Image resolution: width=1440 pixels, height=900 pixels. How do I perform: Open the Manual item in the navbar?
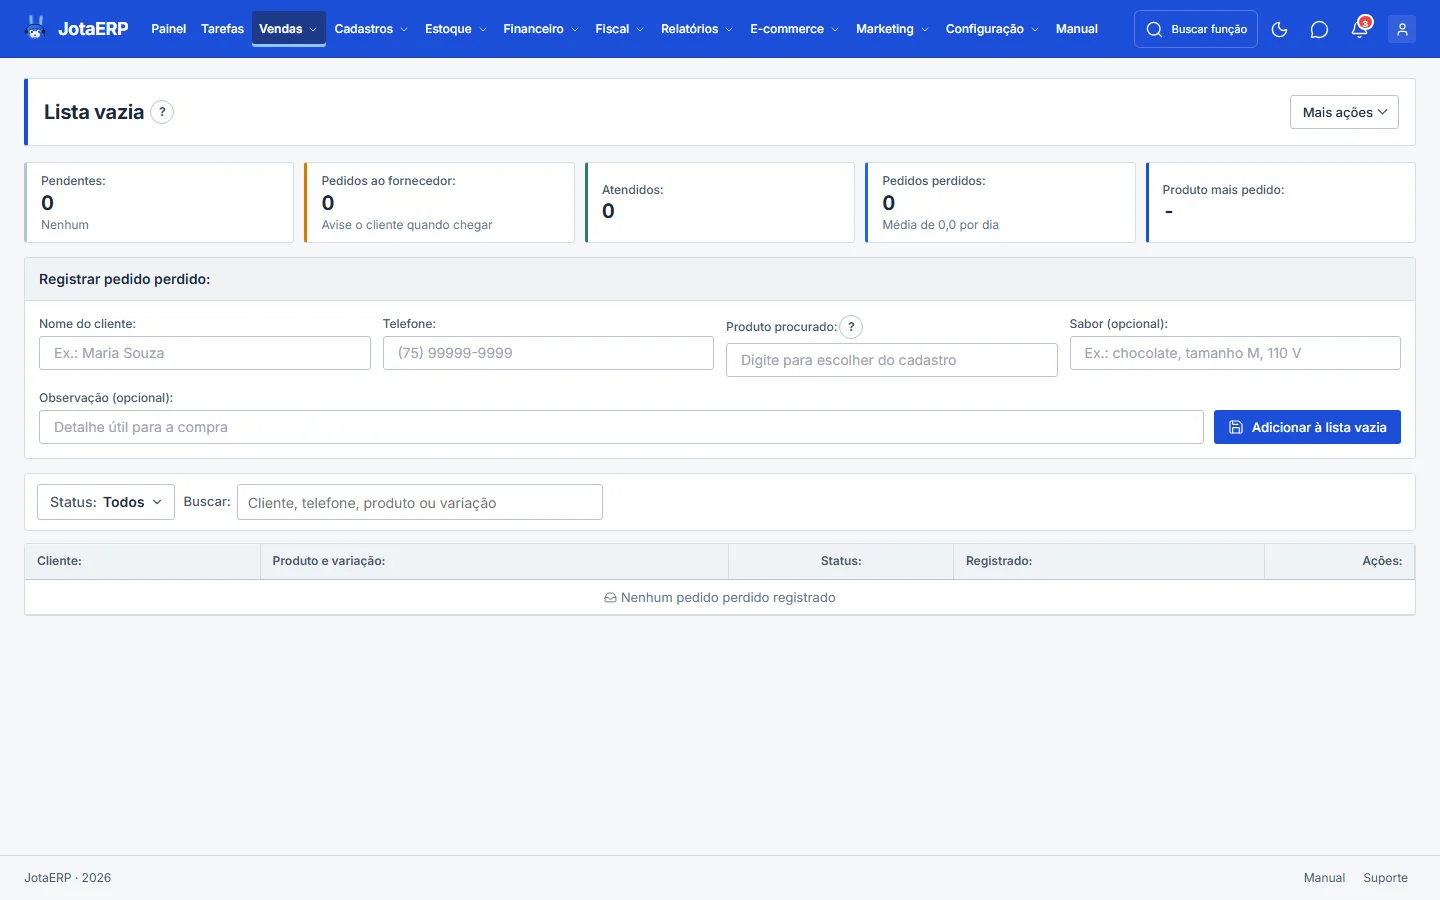click(1077, 29)
